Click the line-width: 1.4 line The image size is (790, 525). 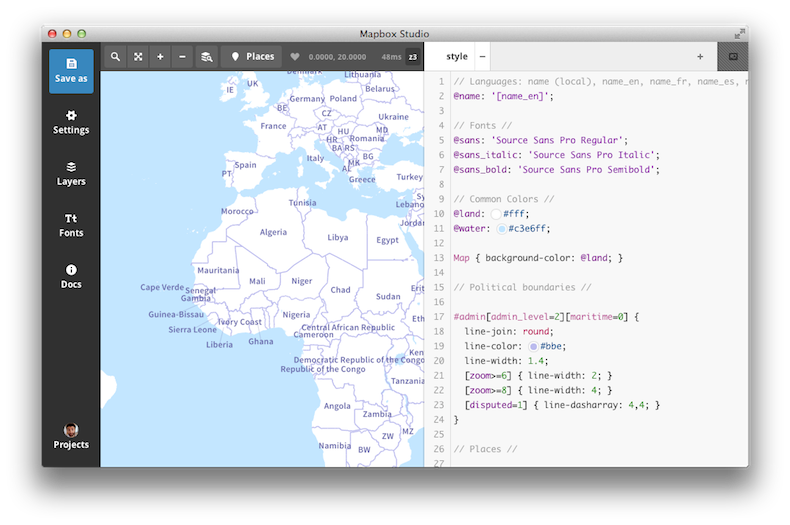(x=506, y=361)
